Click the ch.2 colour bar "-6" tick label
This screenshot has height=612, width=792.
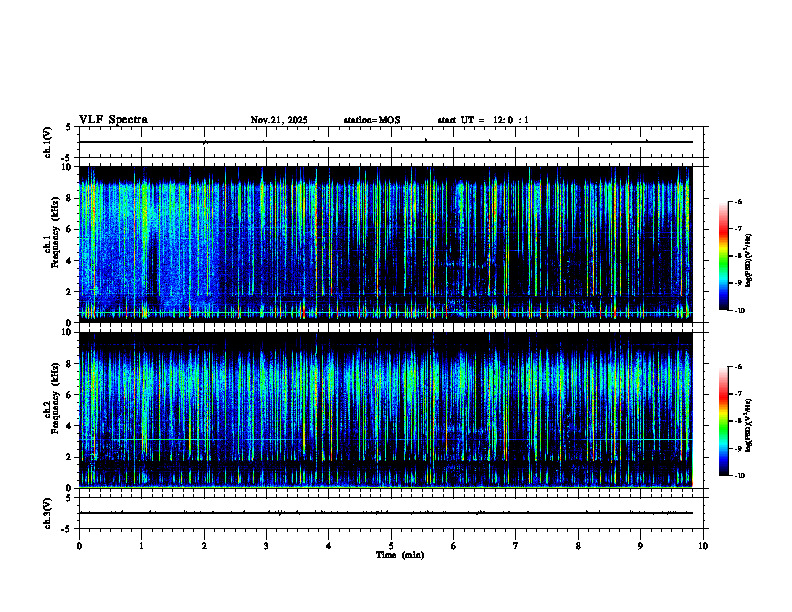tap(738, 367)
